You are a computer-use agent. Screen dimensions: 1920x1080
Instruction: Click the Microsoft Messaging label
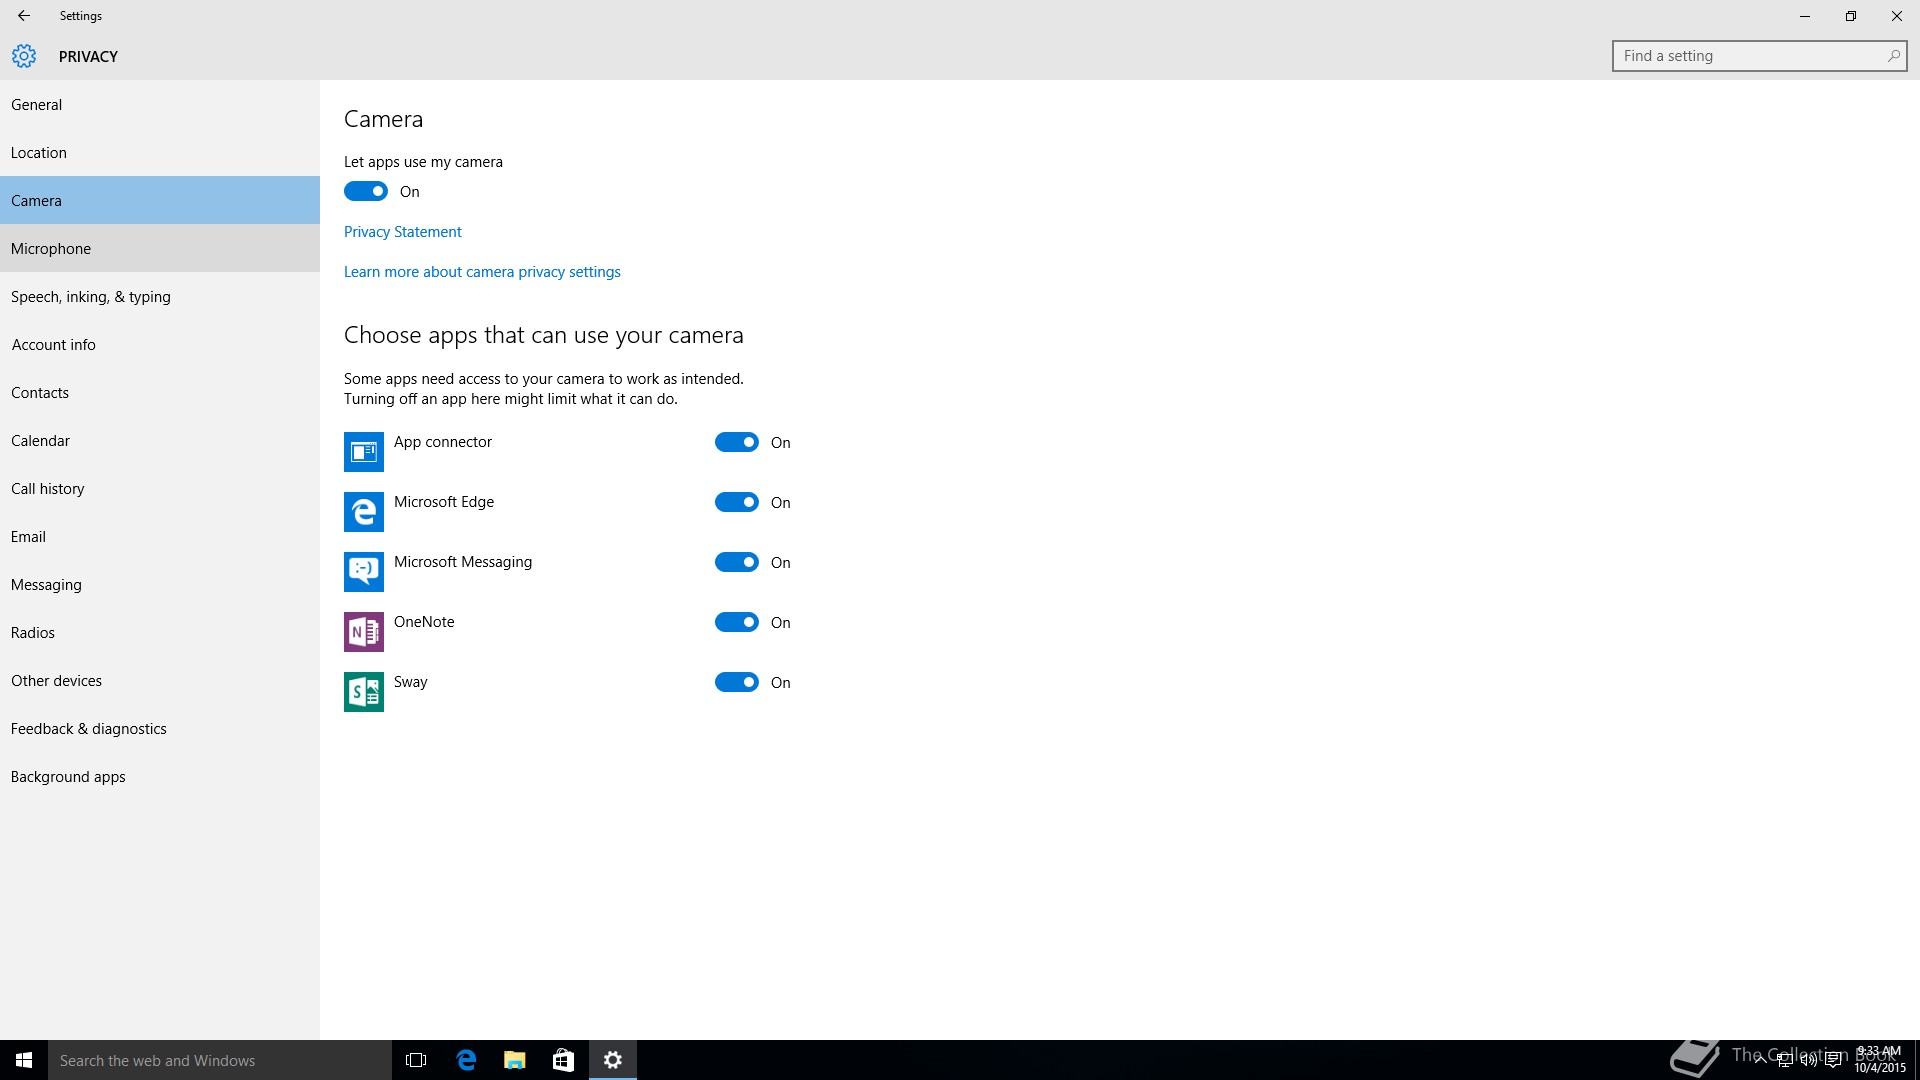463,562
